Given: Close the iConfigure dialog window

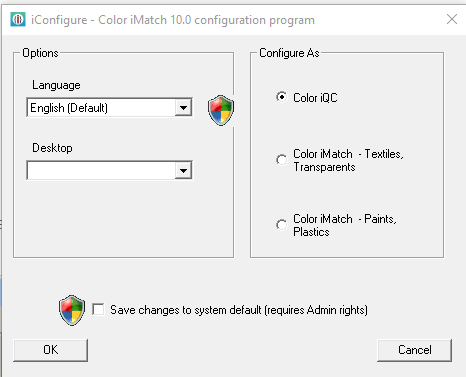Looking at the screenshot, I should coord(452,19).
